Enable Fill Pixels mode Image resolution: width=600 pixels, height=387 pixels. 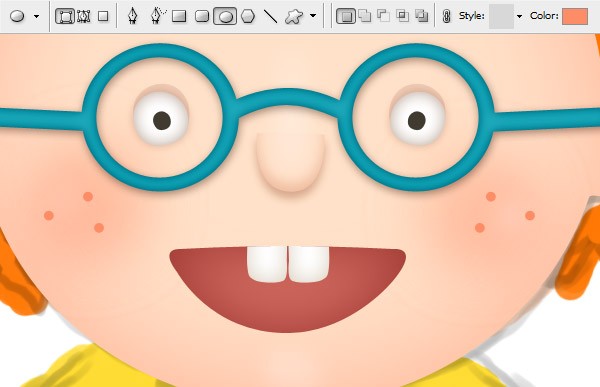click(103, 16)
